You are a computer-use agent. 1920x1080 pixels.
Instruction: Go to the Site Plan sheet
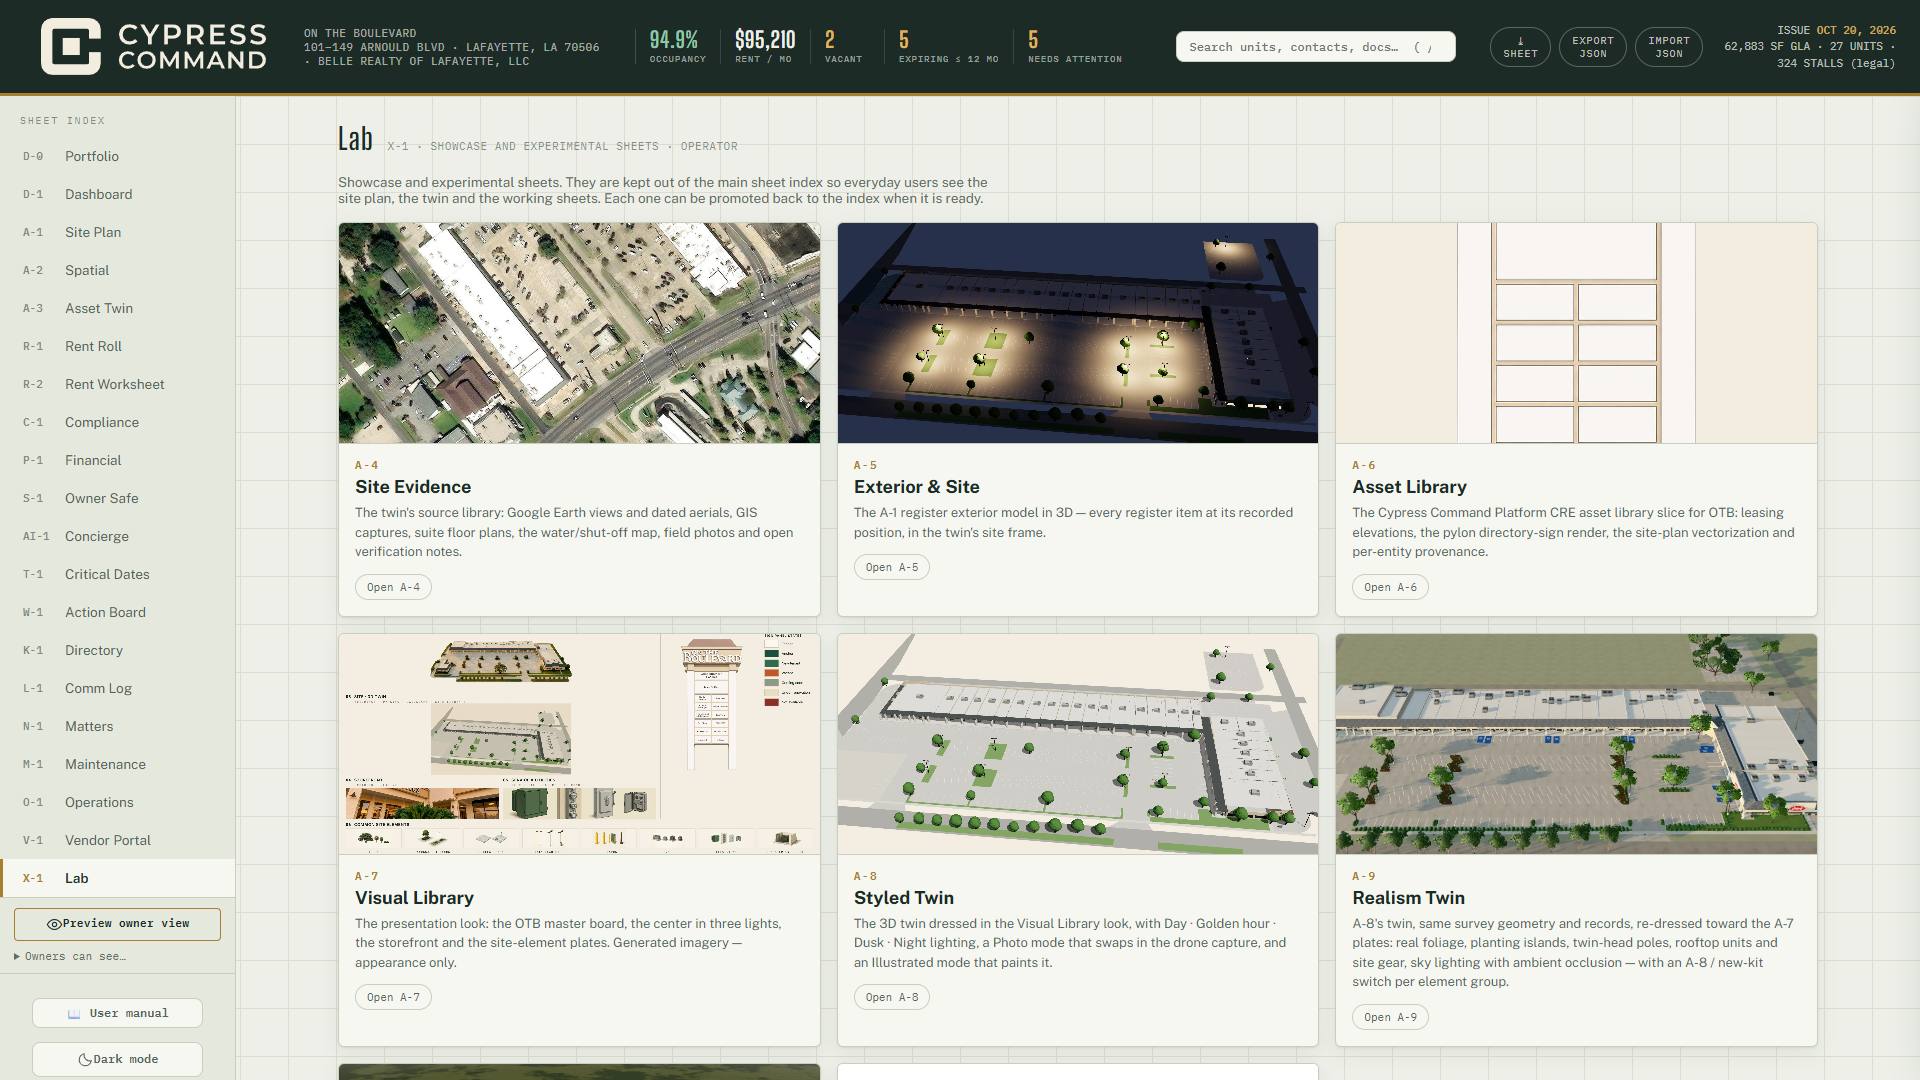118,232
